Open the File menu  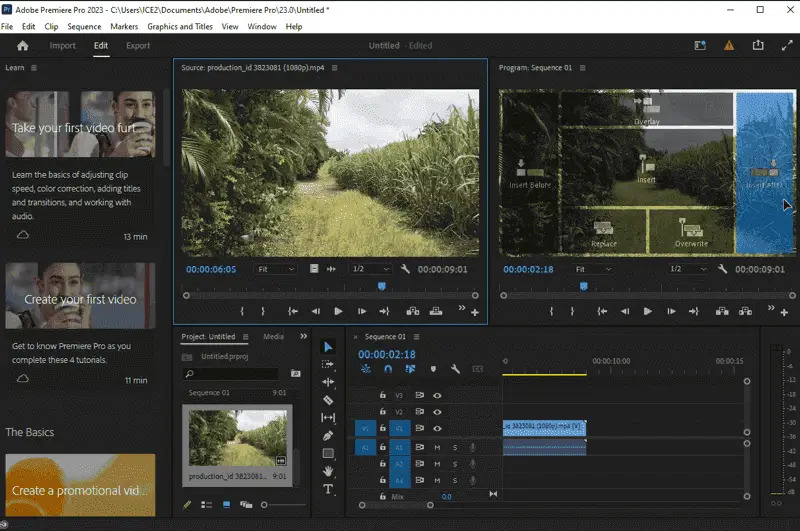click(7, 27)
